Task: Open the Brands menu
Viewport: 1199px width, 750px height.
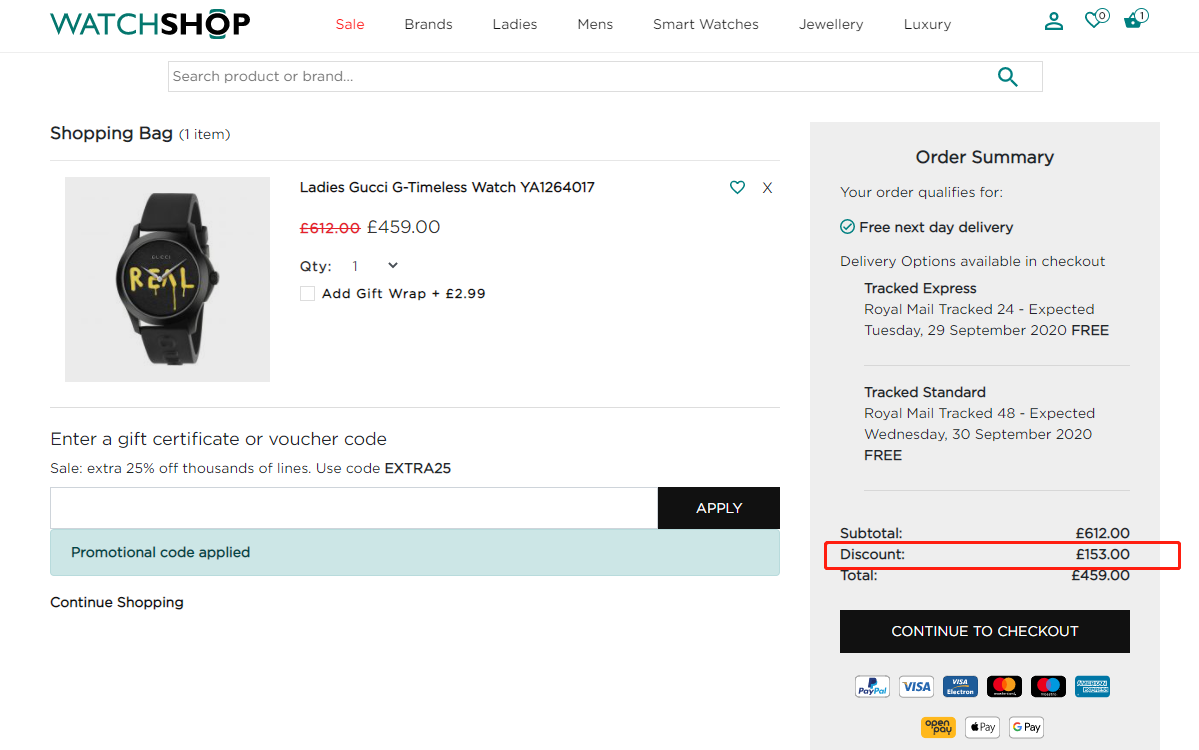Action: point(428,24)
